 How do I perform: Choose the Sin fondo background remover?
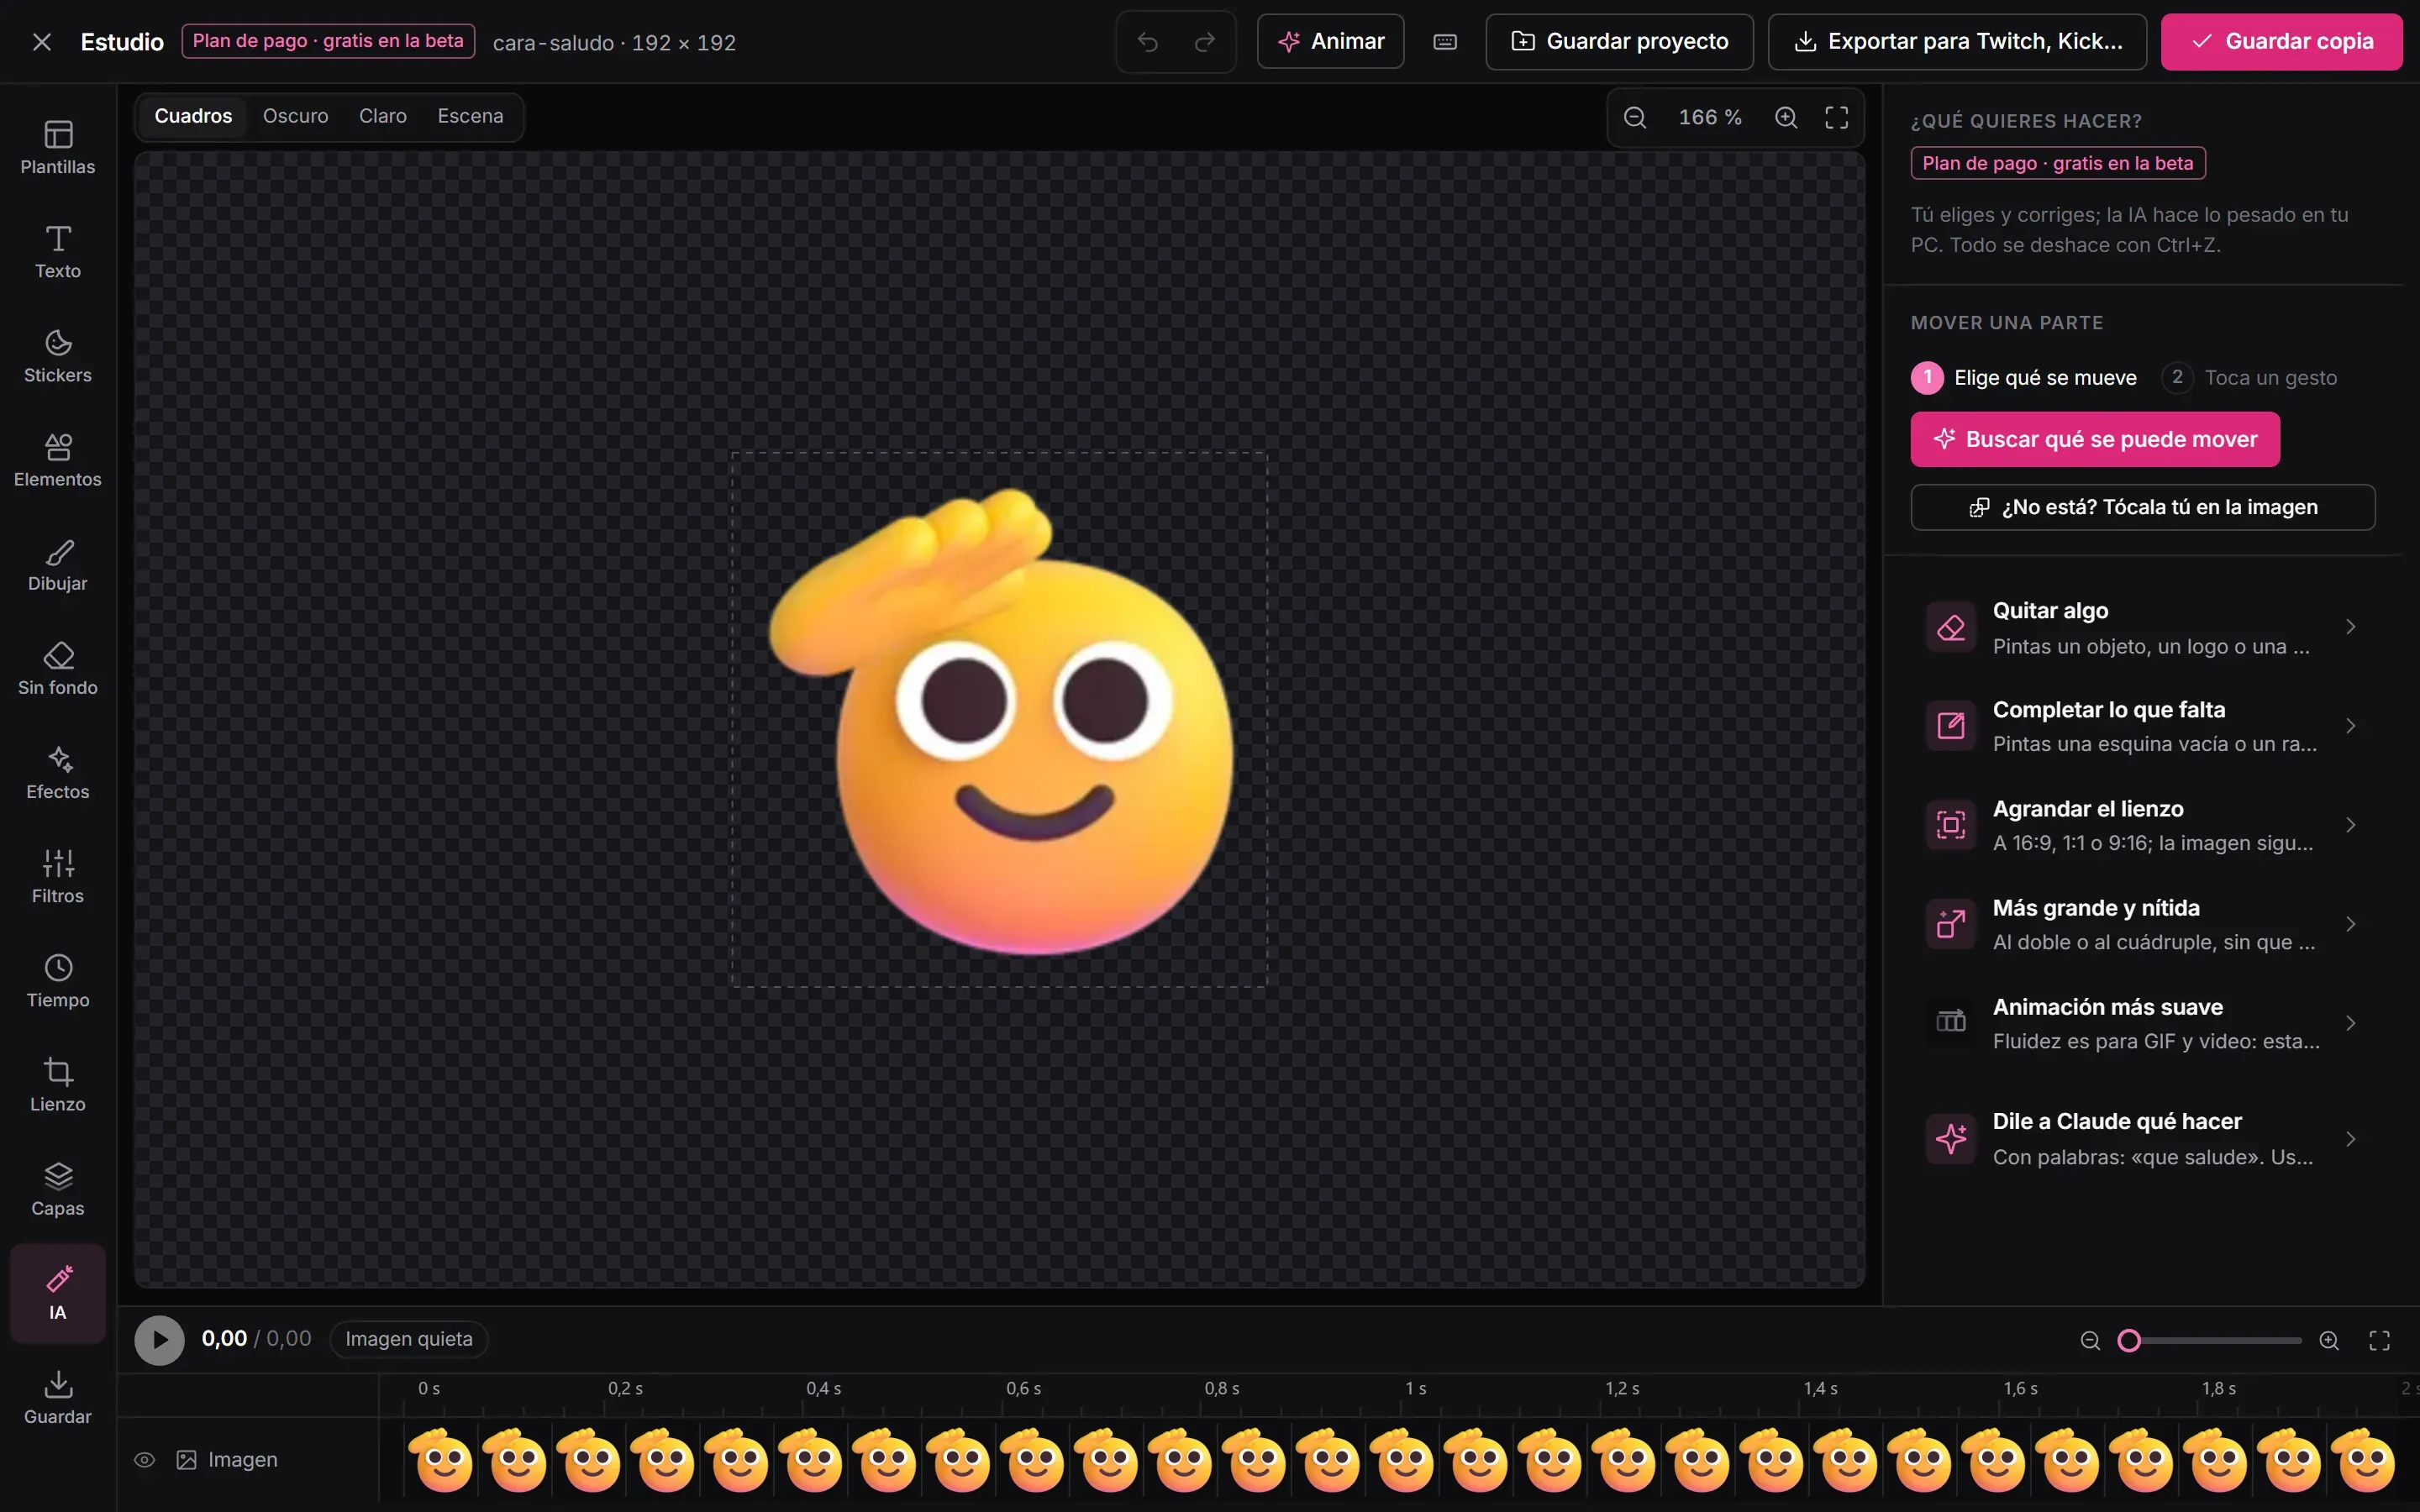[58, 668]
